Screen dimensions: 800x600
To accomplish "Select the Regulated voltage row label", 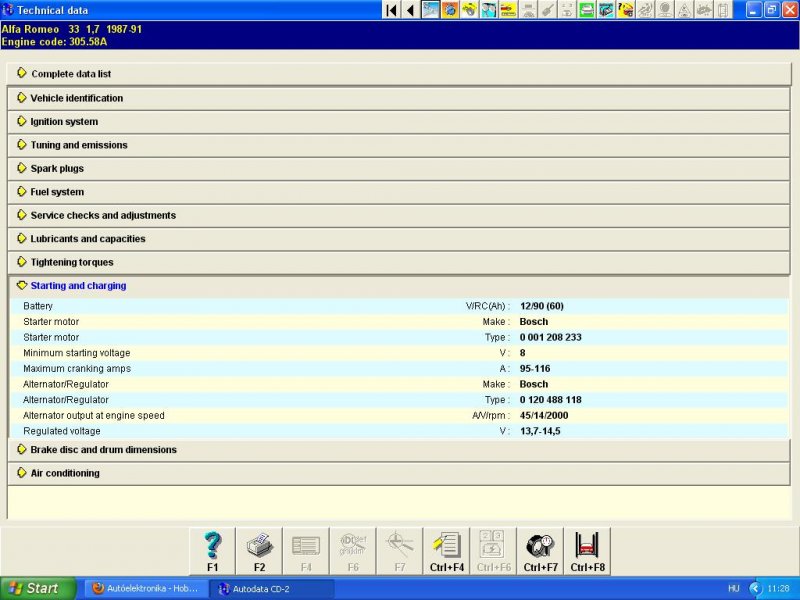I will click(62, 431).
